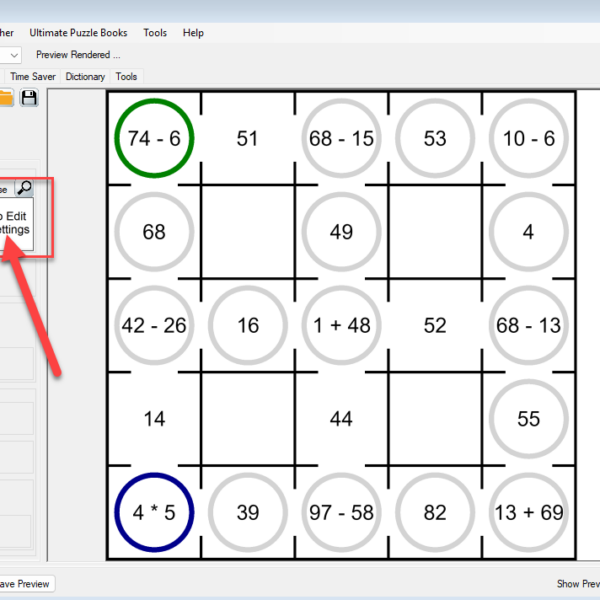Image resolution: width=600 pixels, height=600 pixels.
Task: Click the 42 - 26 circled cell
Action: [154, 326]
